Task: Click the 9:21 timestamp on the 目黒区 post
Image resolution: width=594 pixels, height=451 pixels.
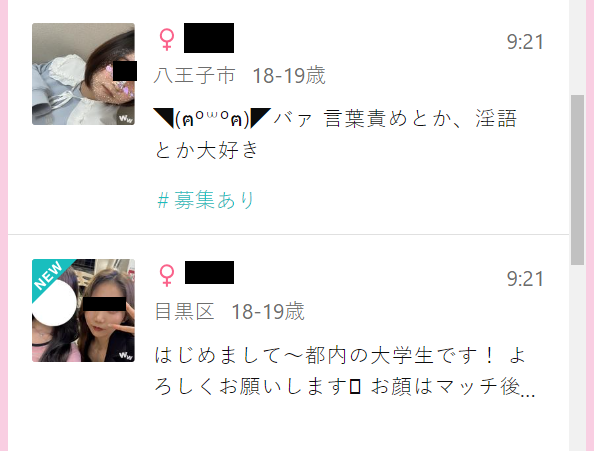Action: tap(525, 279)
